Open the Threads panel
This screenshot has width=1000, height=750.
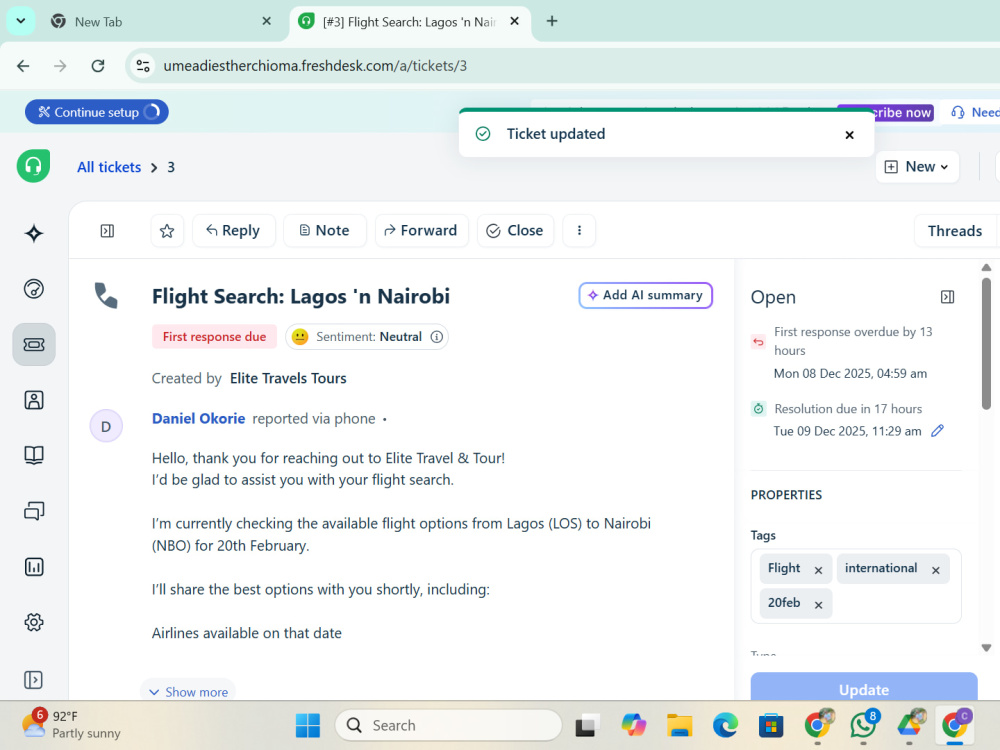(x=955, y=231)
